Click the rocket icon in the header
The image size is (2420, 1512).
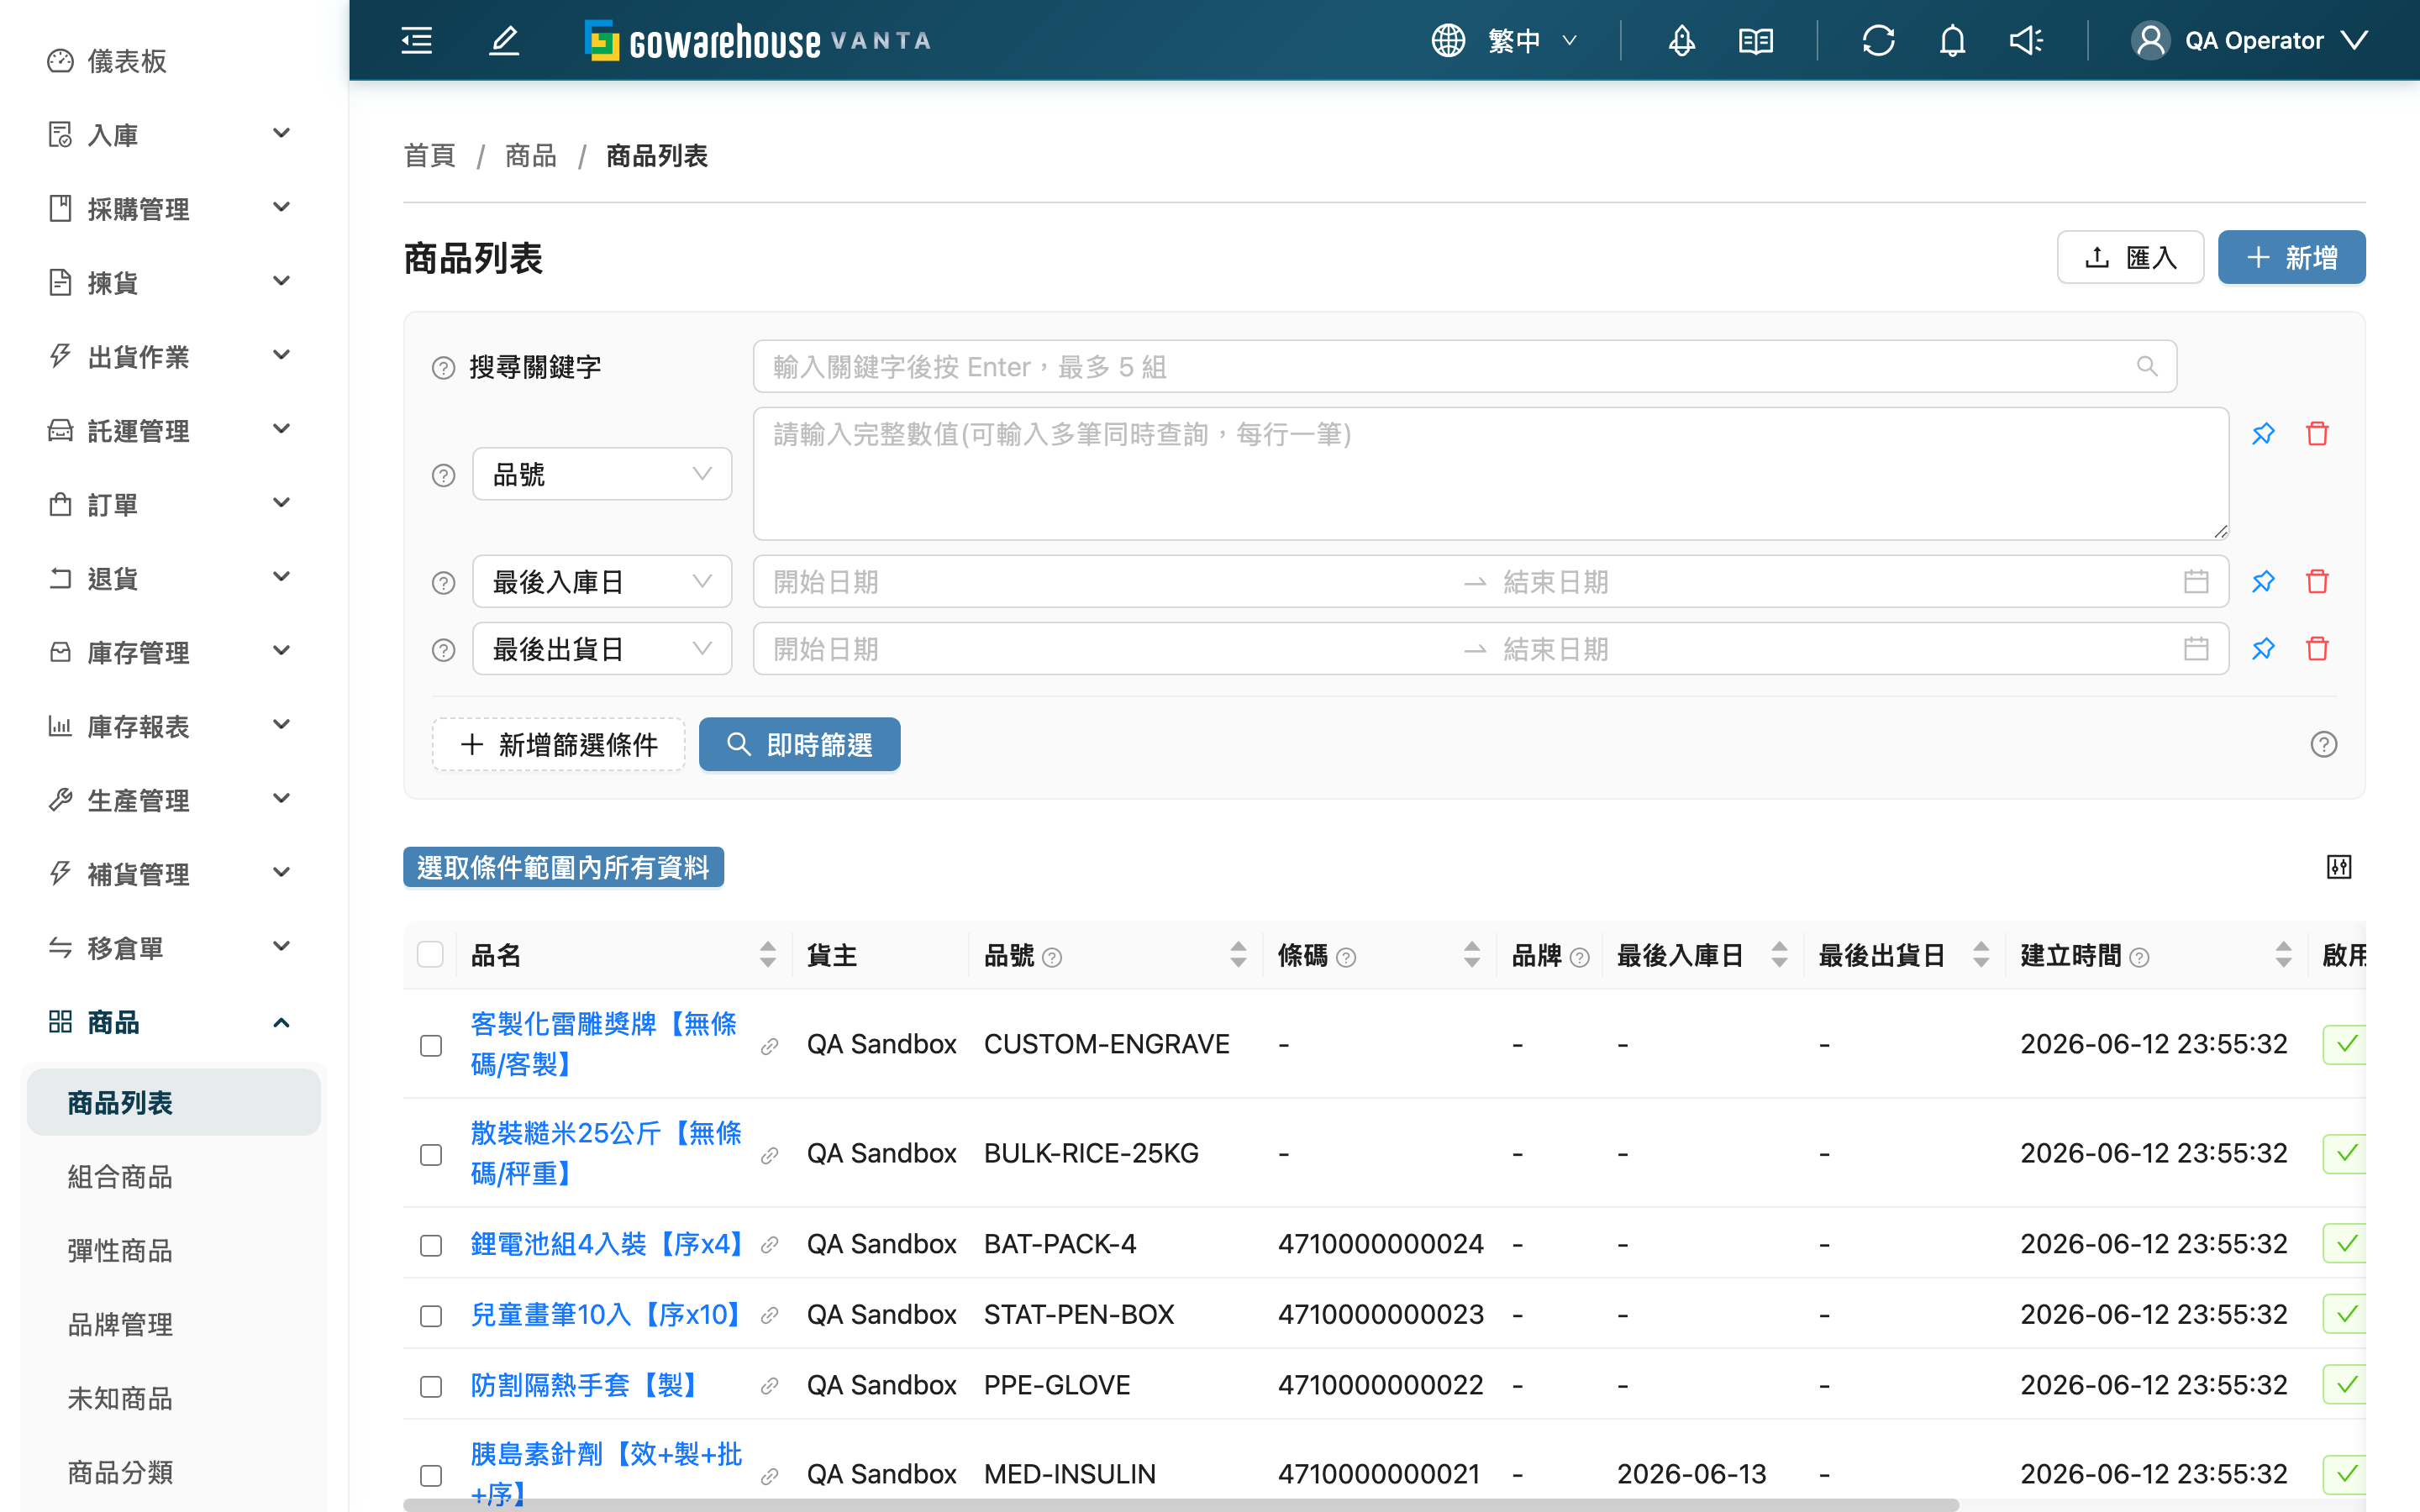pos(1681,40)
